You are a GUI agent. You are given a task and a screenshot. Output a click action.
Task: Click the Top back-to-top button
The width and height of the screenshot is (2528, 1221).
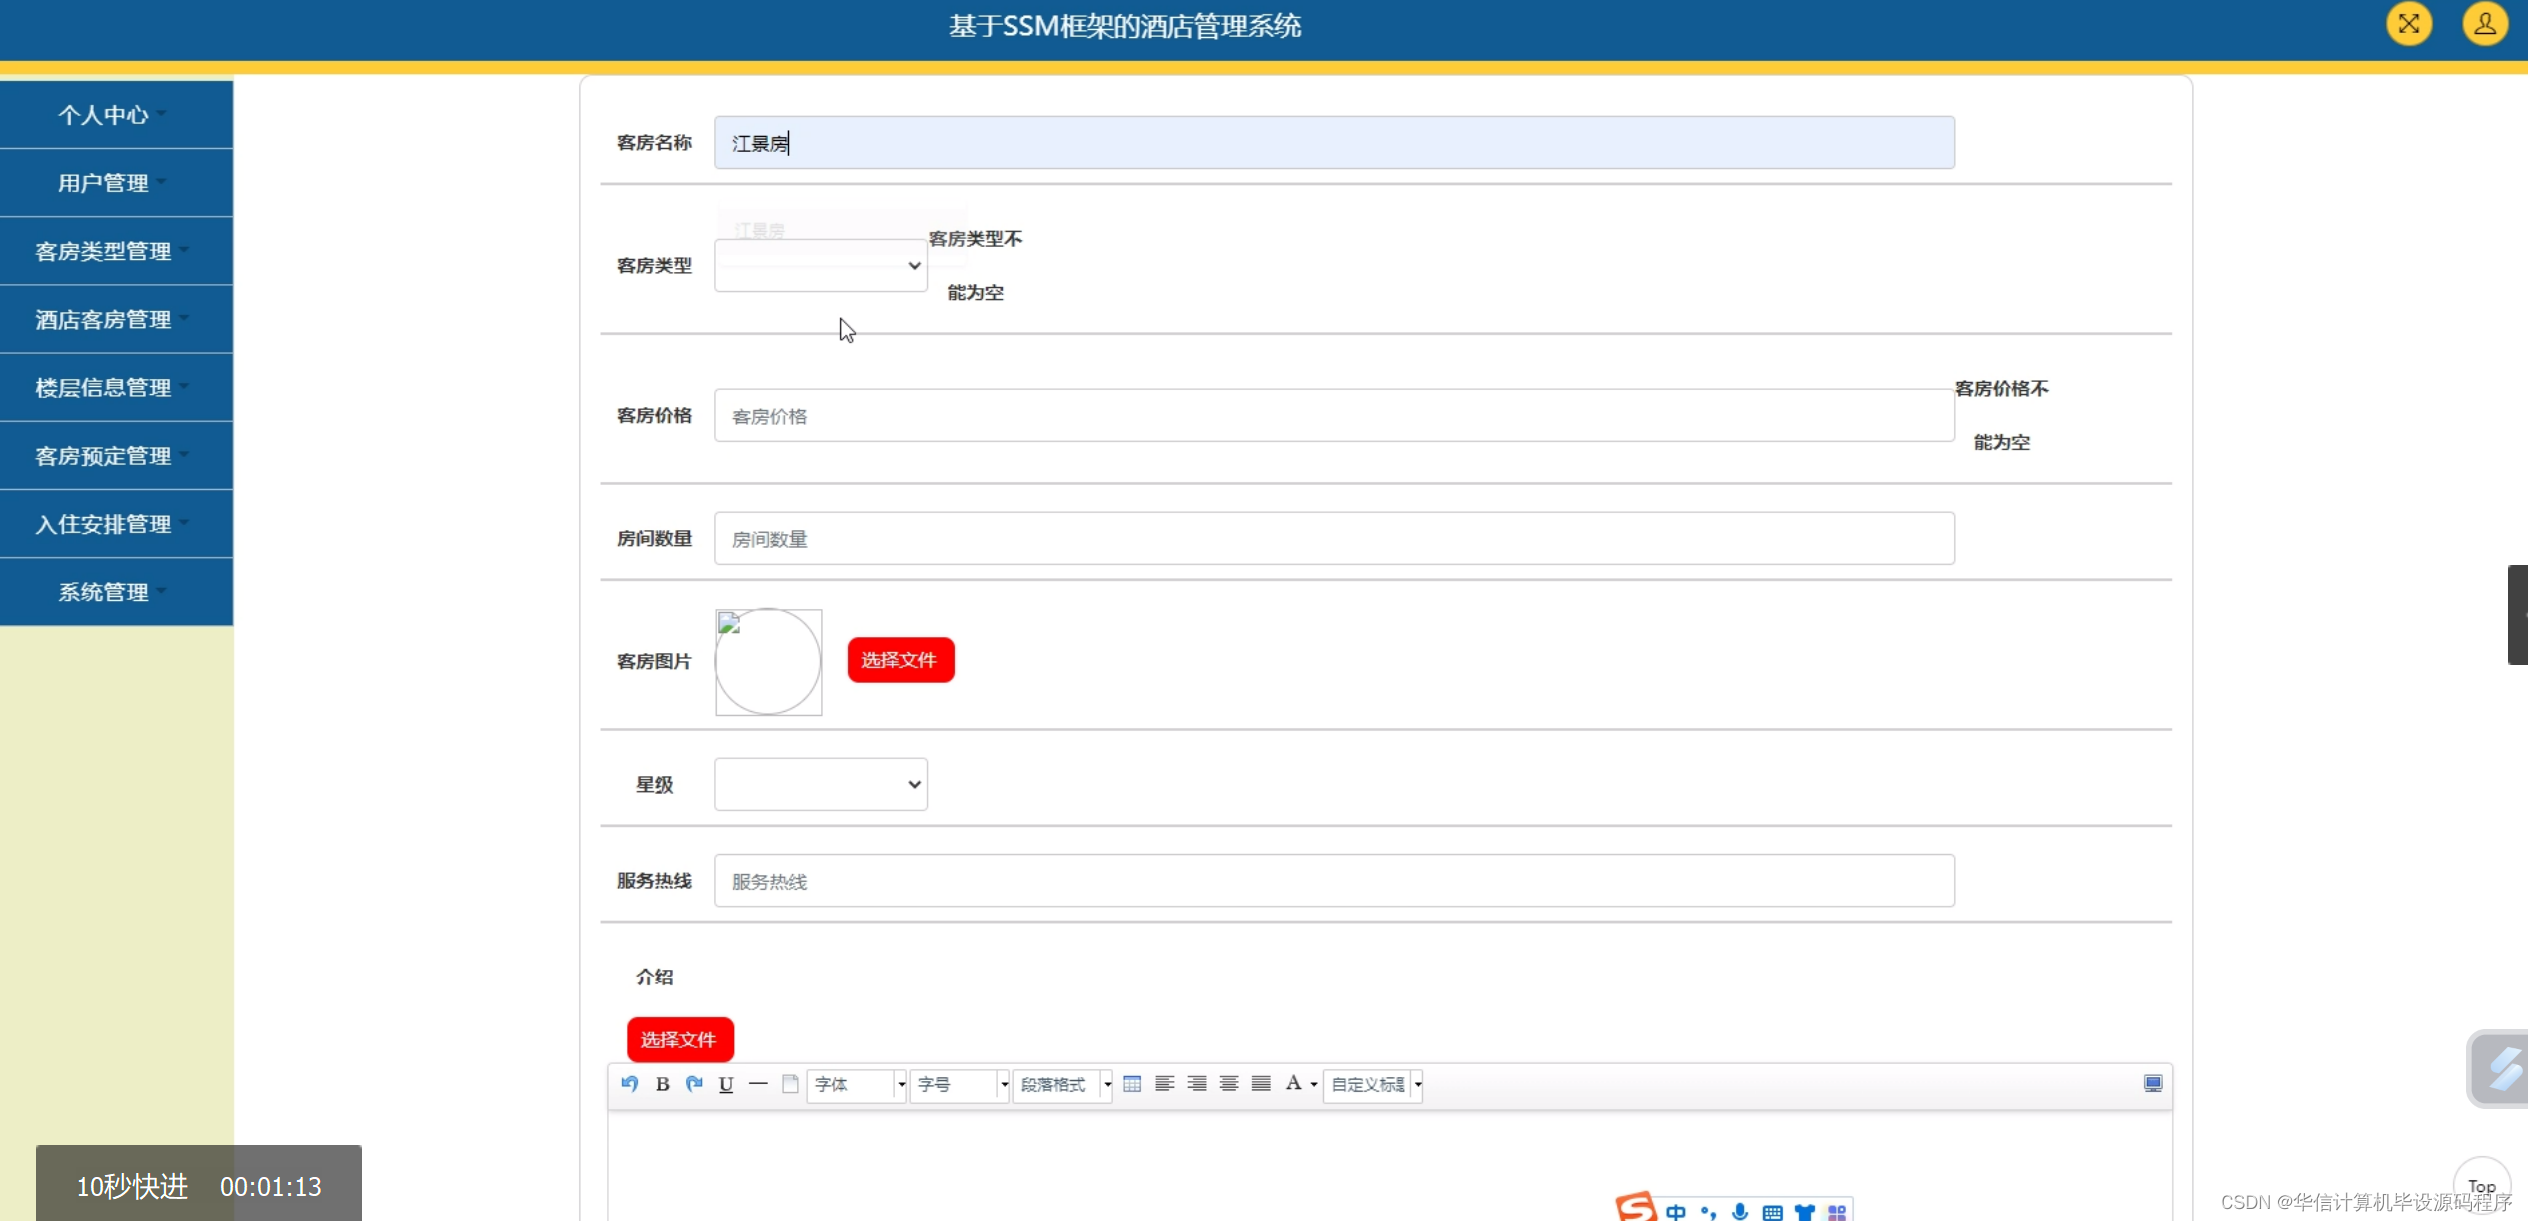(x=2483, y=1186)
